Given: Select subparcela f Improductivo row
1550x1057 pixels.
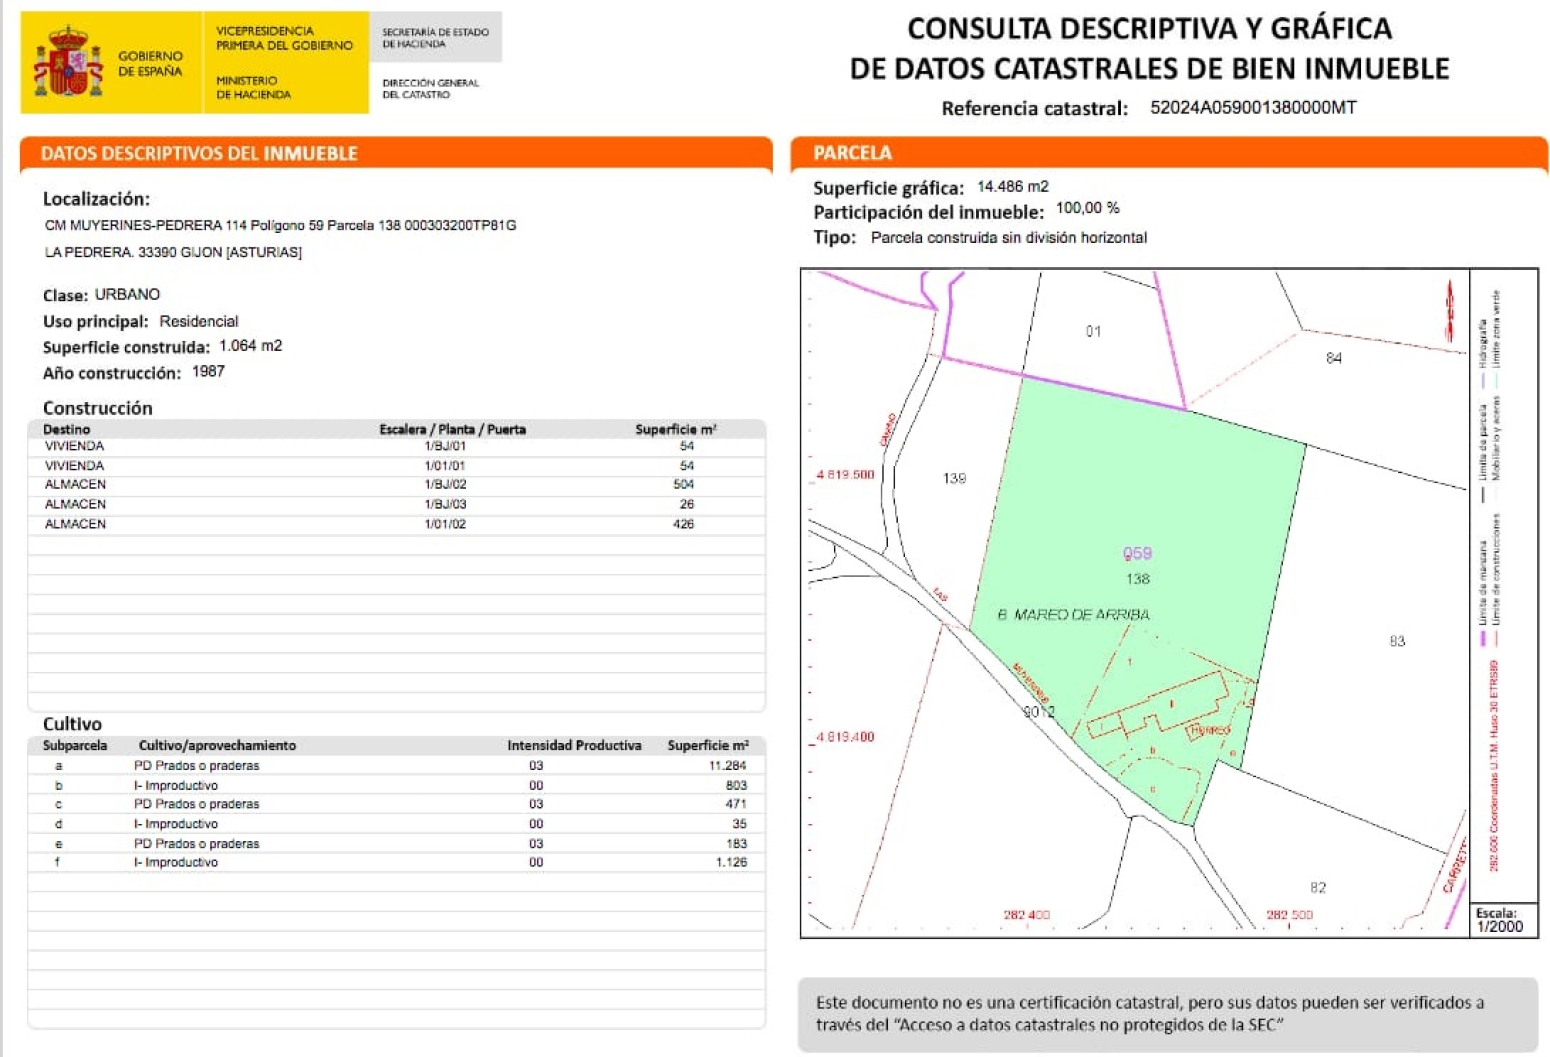Looking at the screenshot, I should [396, 862].
